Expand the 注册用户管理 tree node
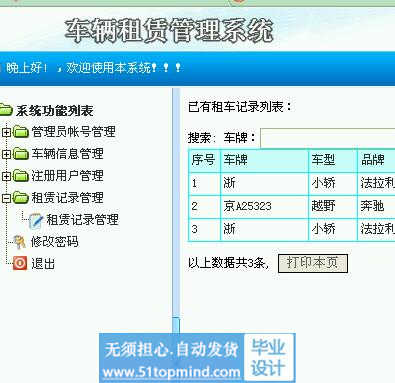The width and height of the screenshot is (395, 383). coord(6,176)
